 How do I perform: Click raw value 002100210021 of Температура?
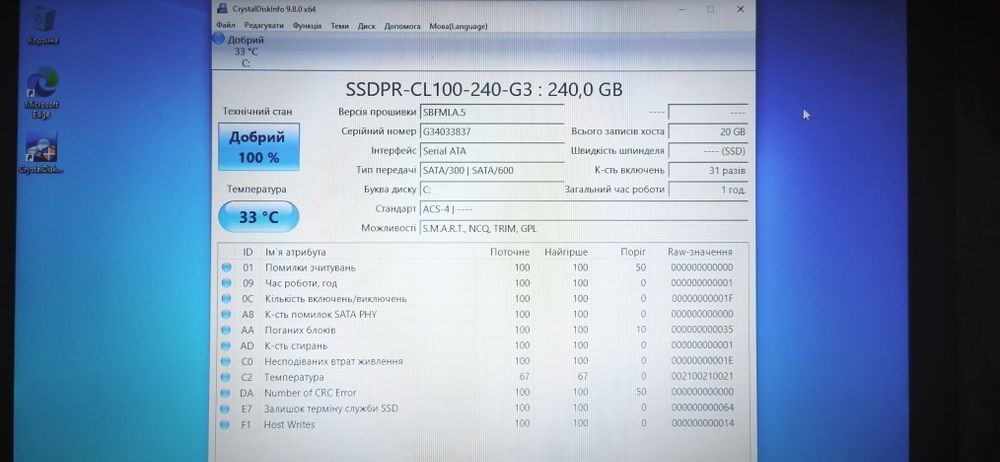(x=702, y=377)
